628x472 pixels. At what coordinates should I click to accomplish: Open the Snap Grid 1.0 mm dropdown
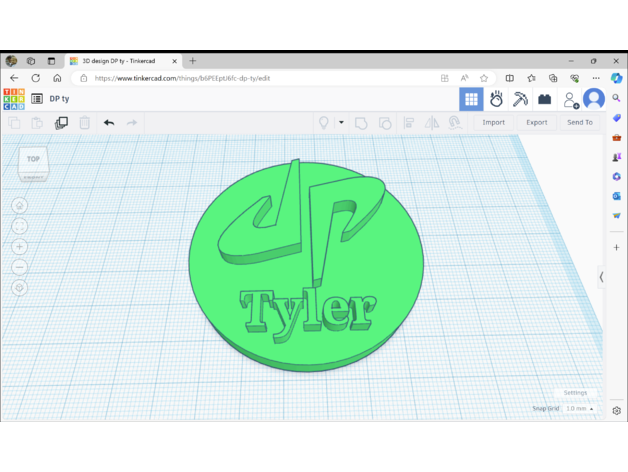(x=580, y=408)
